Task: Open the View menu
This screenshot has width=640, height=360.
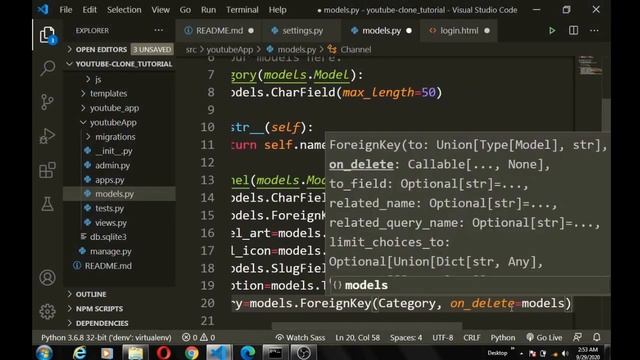Action: point(160,10)
